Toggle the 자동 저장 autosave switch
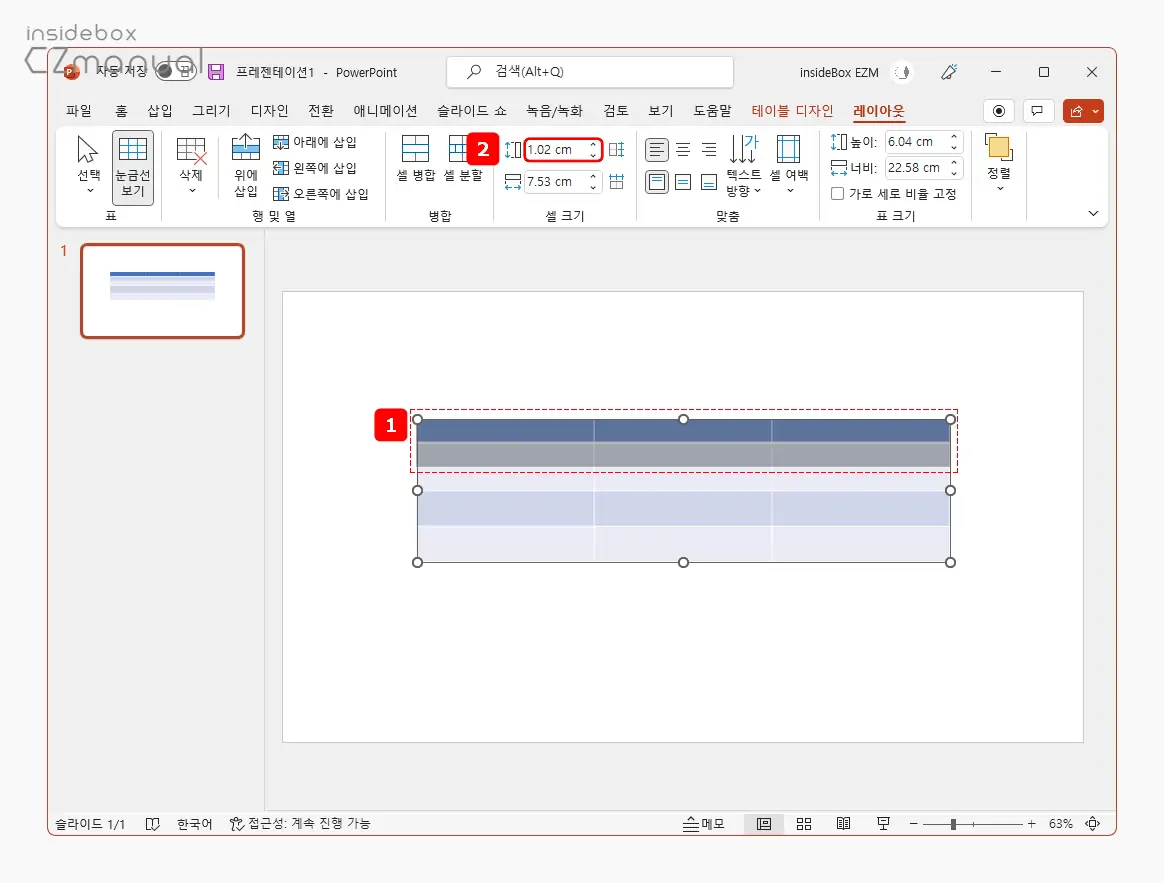 pos(175,72)
